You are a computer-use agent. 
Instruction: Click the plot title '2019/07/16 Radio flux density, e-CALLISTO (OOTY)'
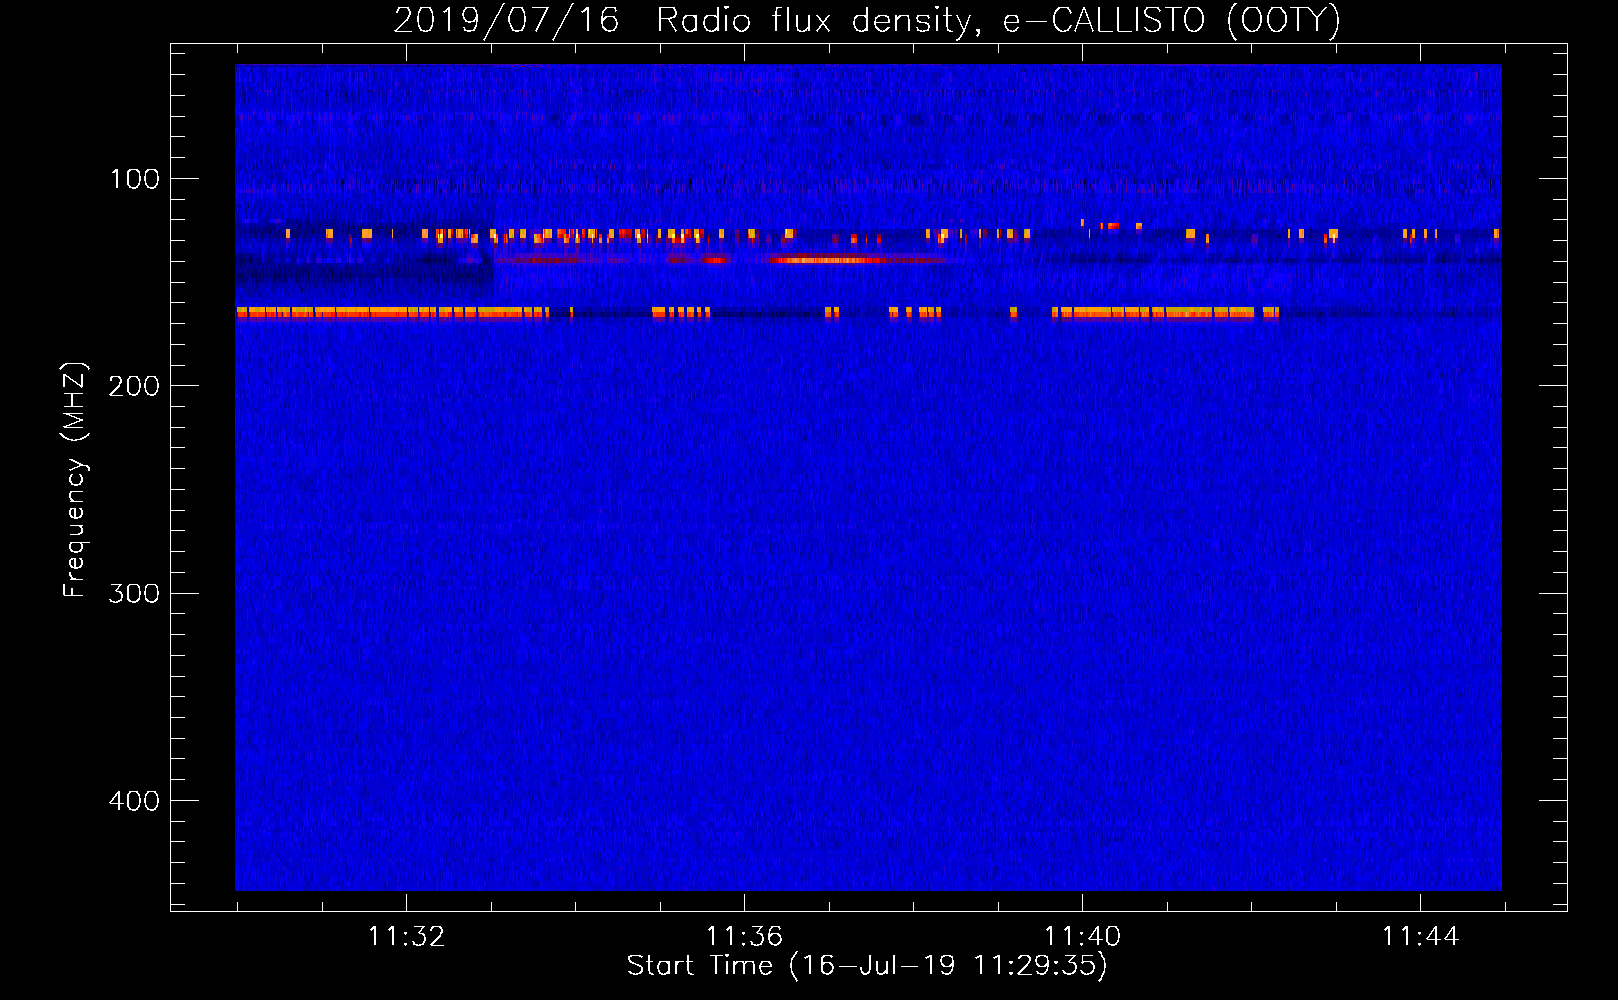pyautogui.click(x=867, y=20)
